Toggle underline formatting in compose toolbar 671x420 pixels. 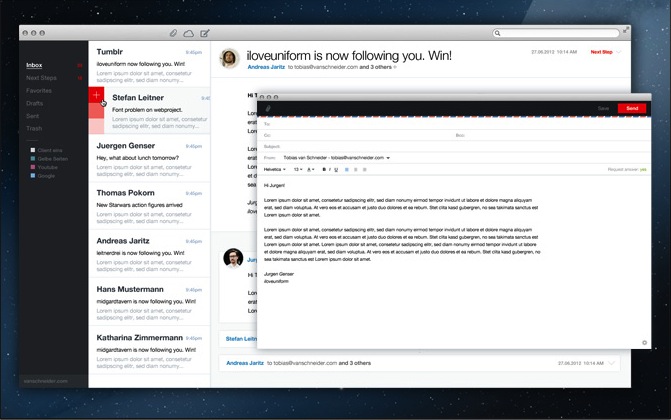[336, 170]
